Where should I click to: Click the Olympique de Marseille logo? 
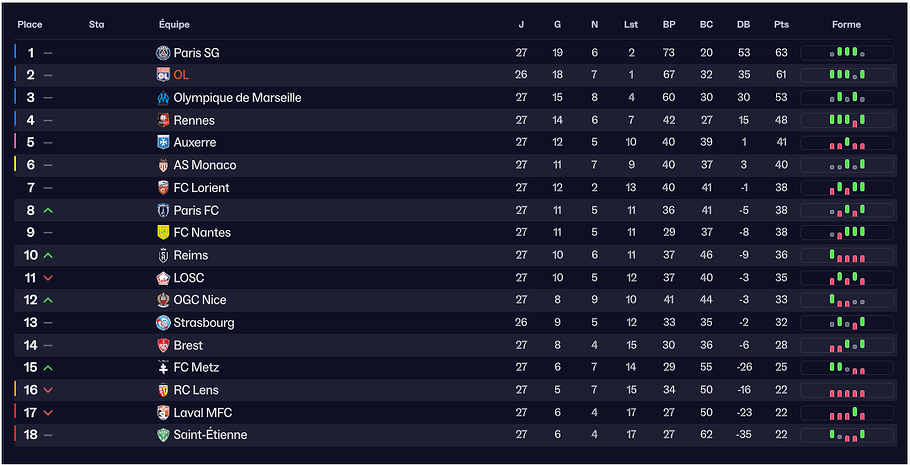[164, 98]
